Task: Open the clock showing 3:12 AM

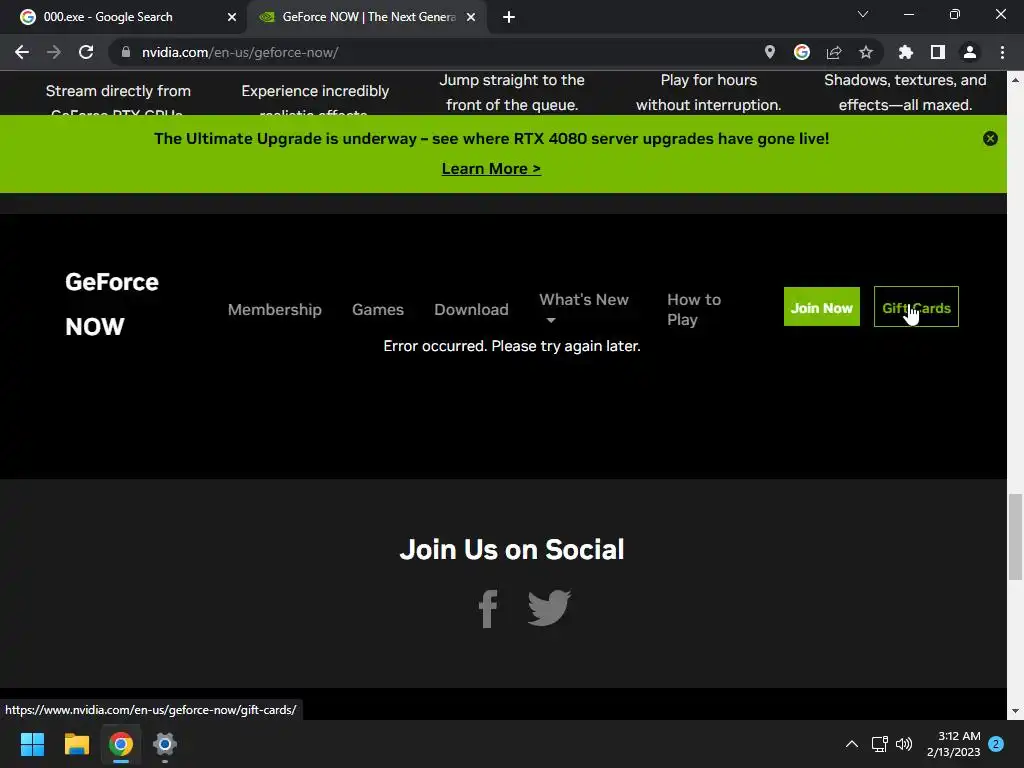Action: pos(953,744)
